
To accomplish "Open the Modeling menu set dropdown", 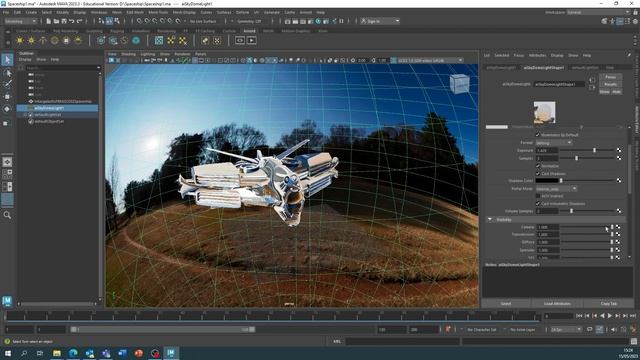I will pyautogui.click(x=20, y=21).
